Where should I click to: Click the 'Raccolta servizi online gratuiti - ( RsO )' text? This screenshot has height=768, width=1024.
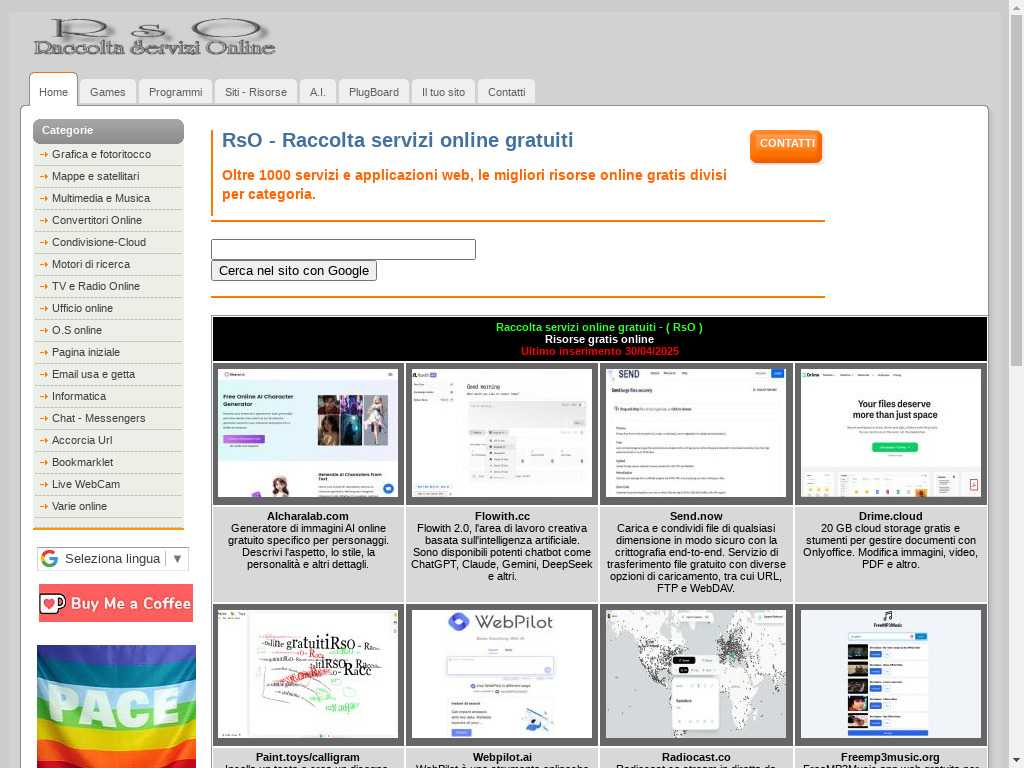click(x=599, y=327)
